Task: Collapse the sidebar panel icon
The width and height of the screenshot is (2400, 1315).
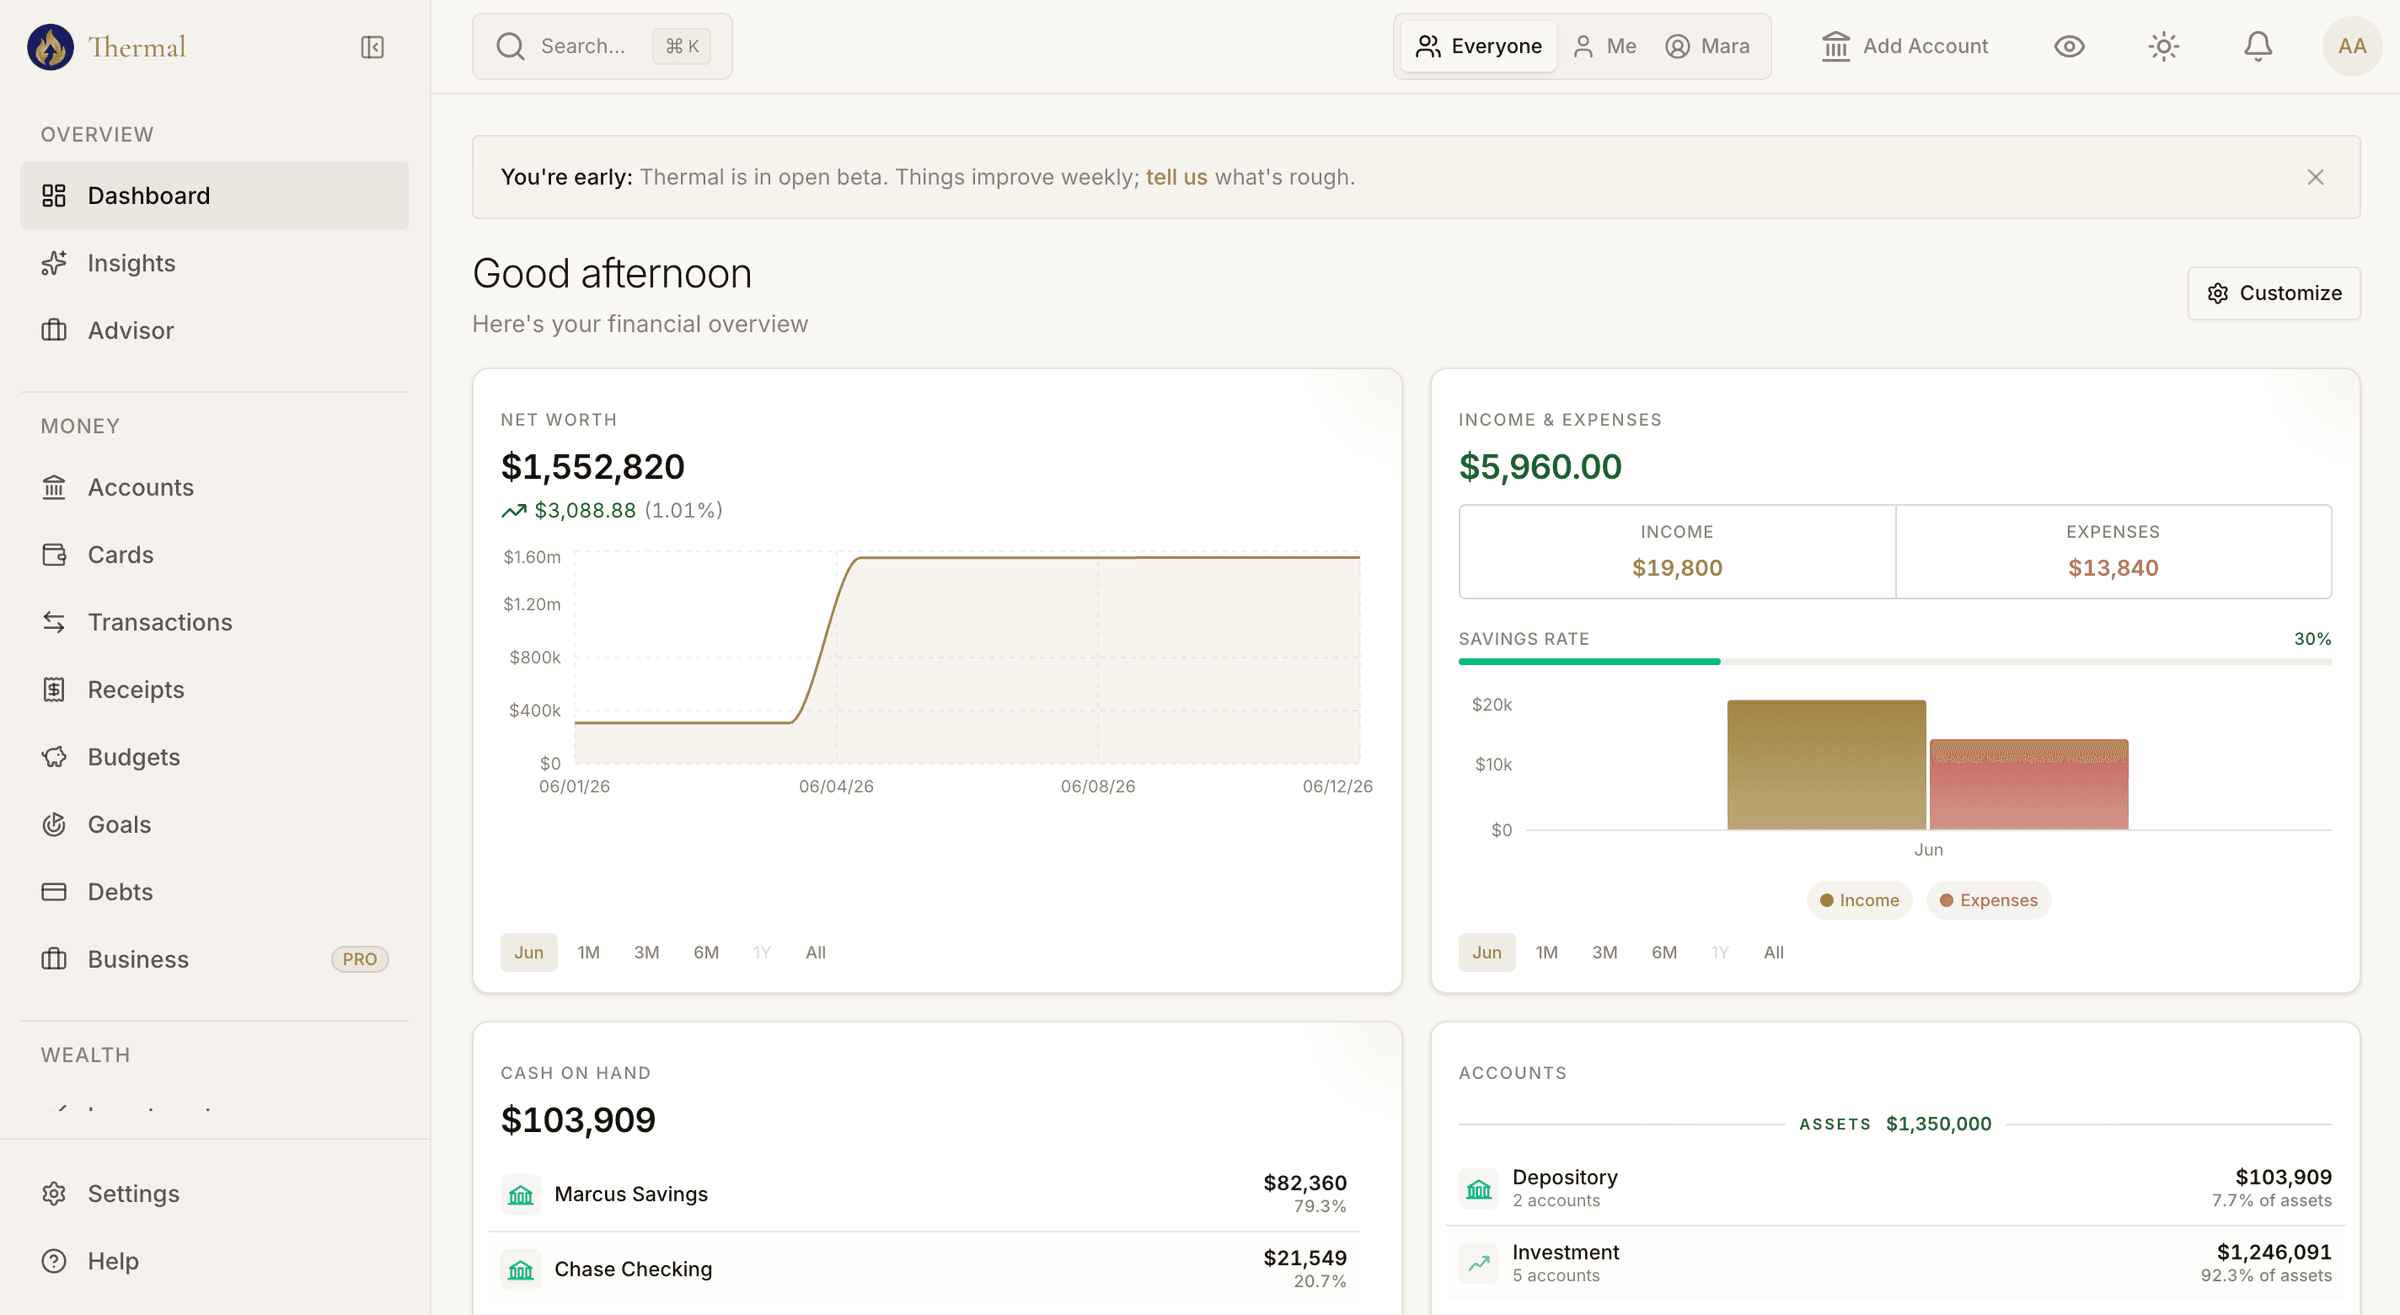Action: pyautogui.click(x=372, y=47)
